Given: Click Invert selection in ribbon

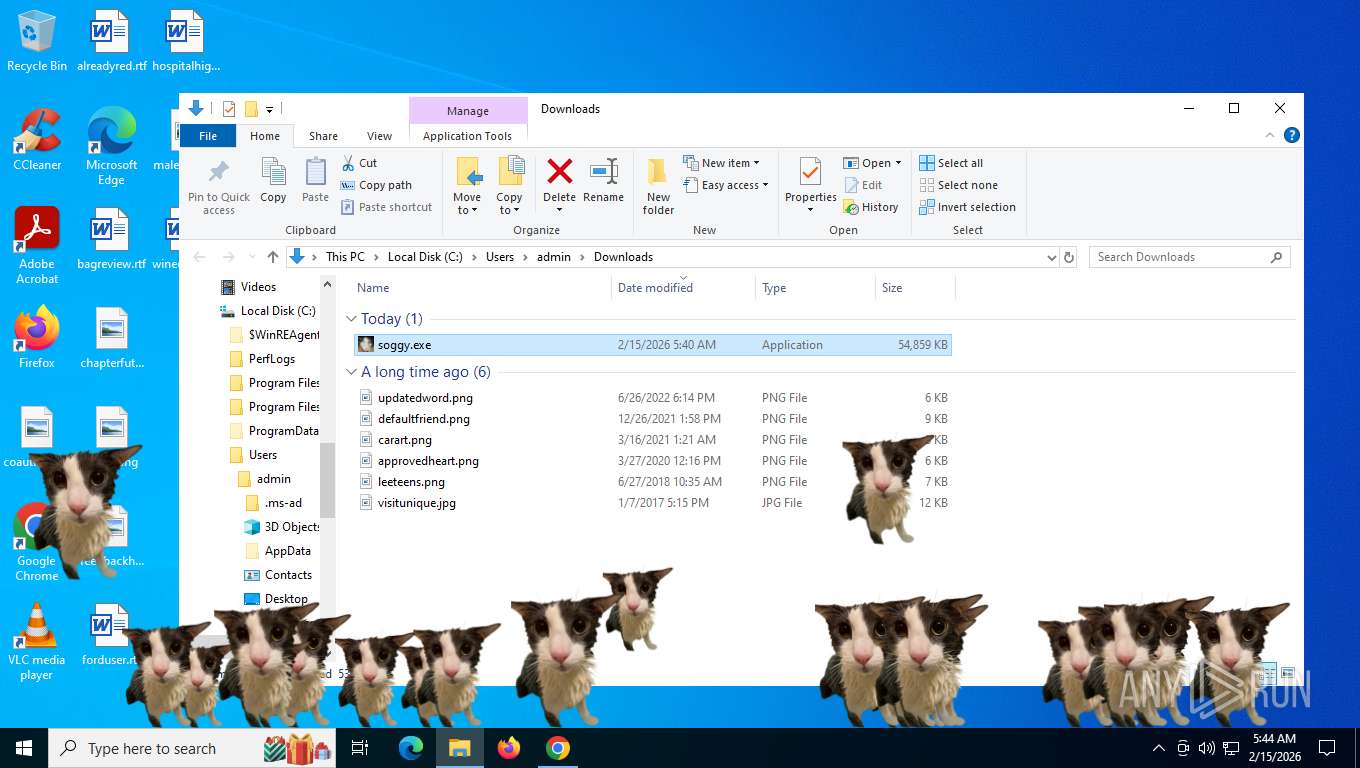Looking at the screenshot, I should tap(967, 207).
